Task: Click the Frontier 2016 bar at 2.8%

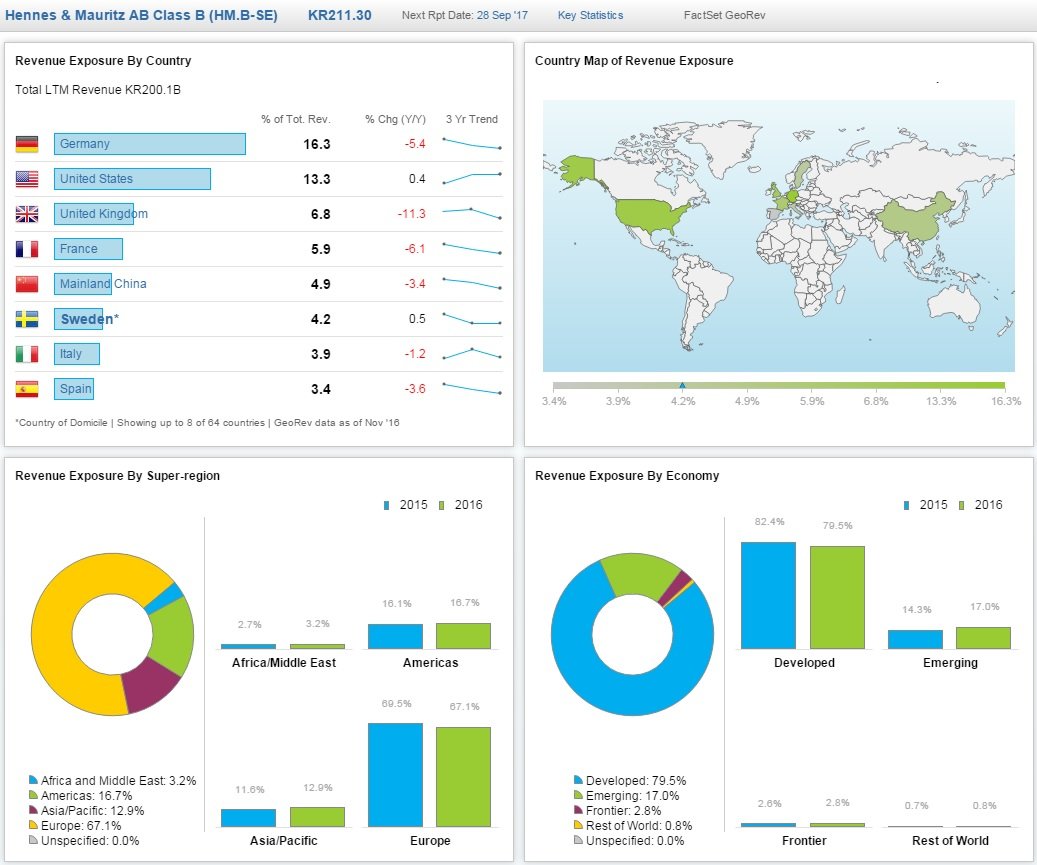Action: 837,825
